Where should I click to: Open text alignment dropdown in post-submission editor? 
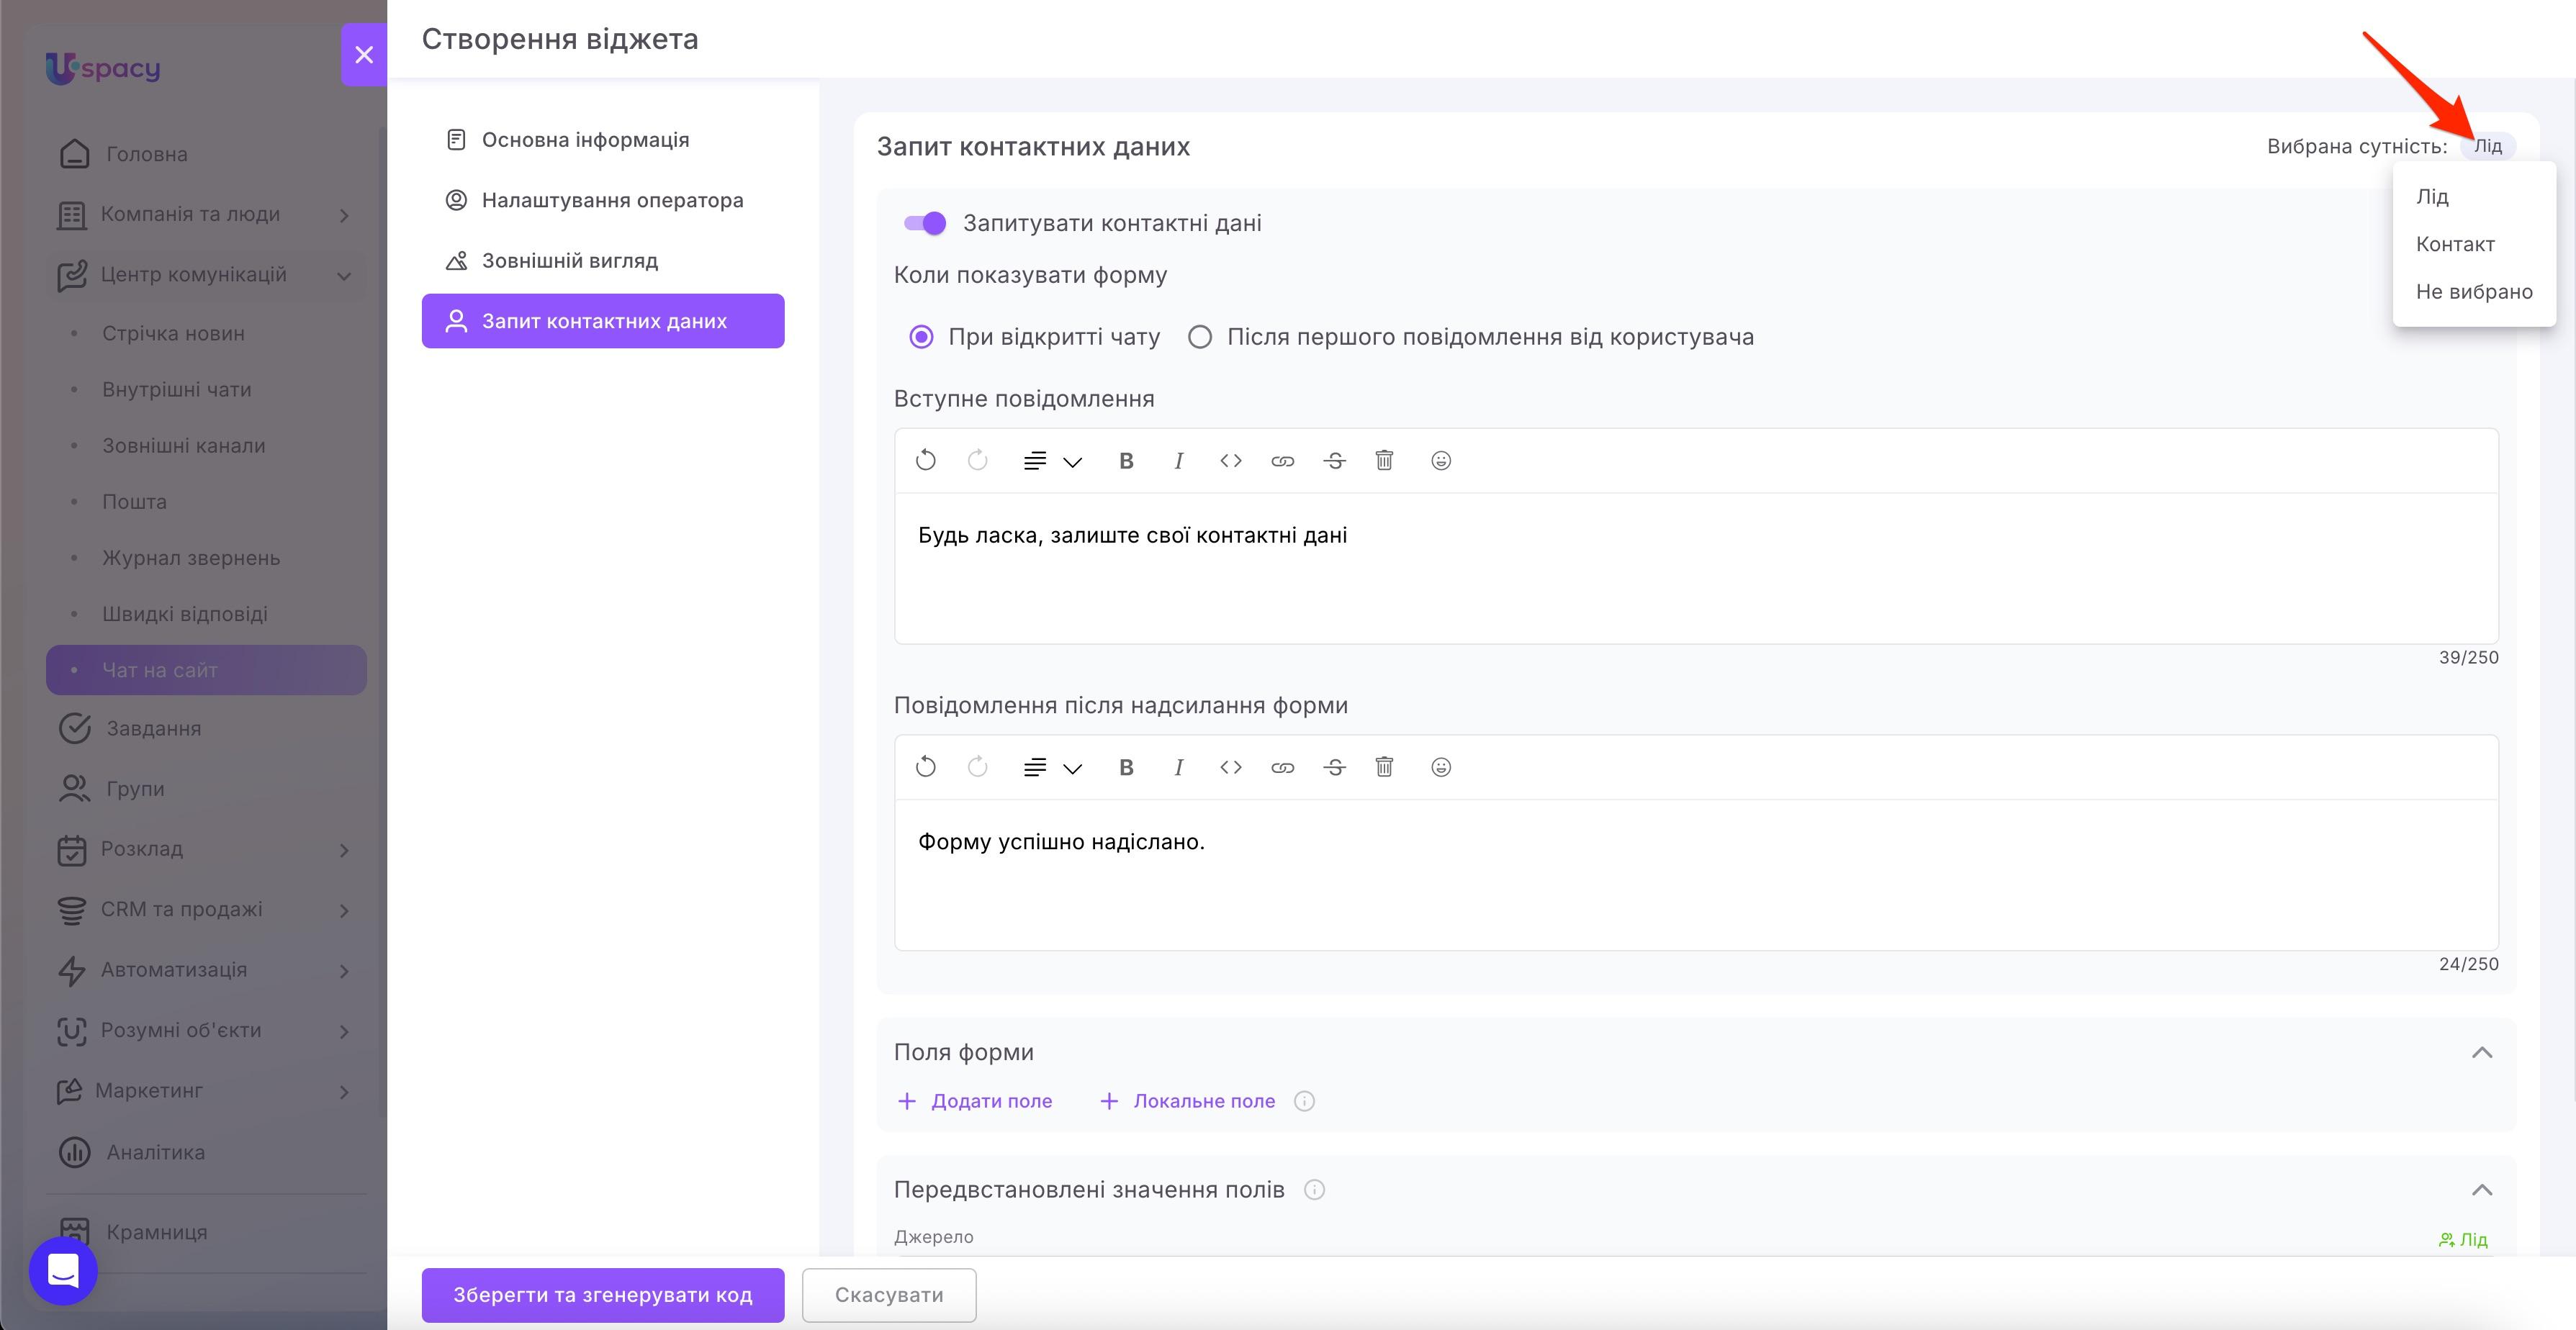coord(1053,768)
